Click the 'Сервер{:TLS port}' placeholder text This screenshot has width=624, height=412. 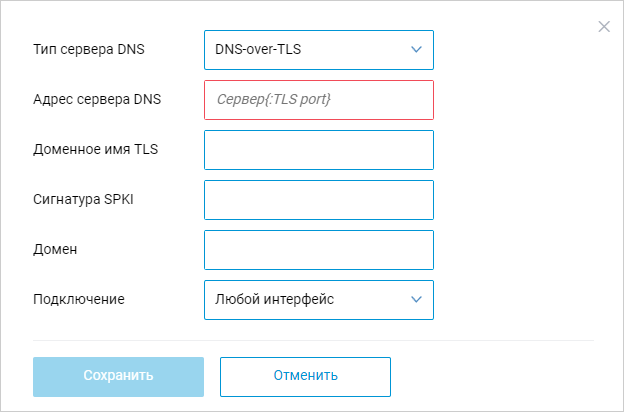pos(273,99)
